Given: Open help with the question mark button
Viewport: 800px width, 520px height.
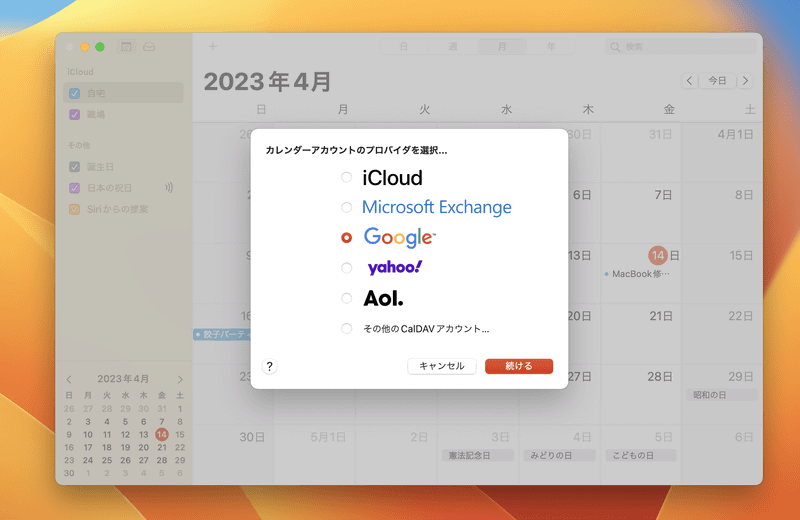Looking at the screenshot, I should pos(269,366).
